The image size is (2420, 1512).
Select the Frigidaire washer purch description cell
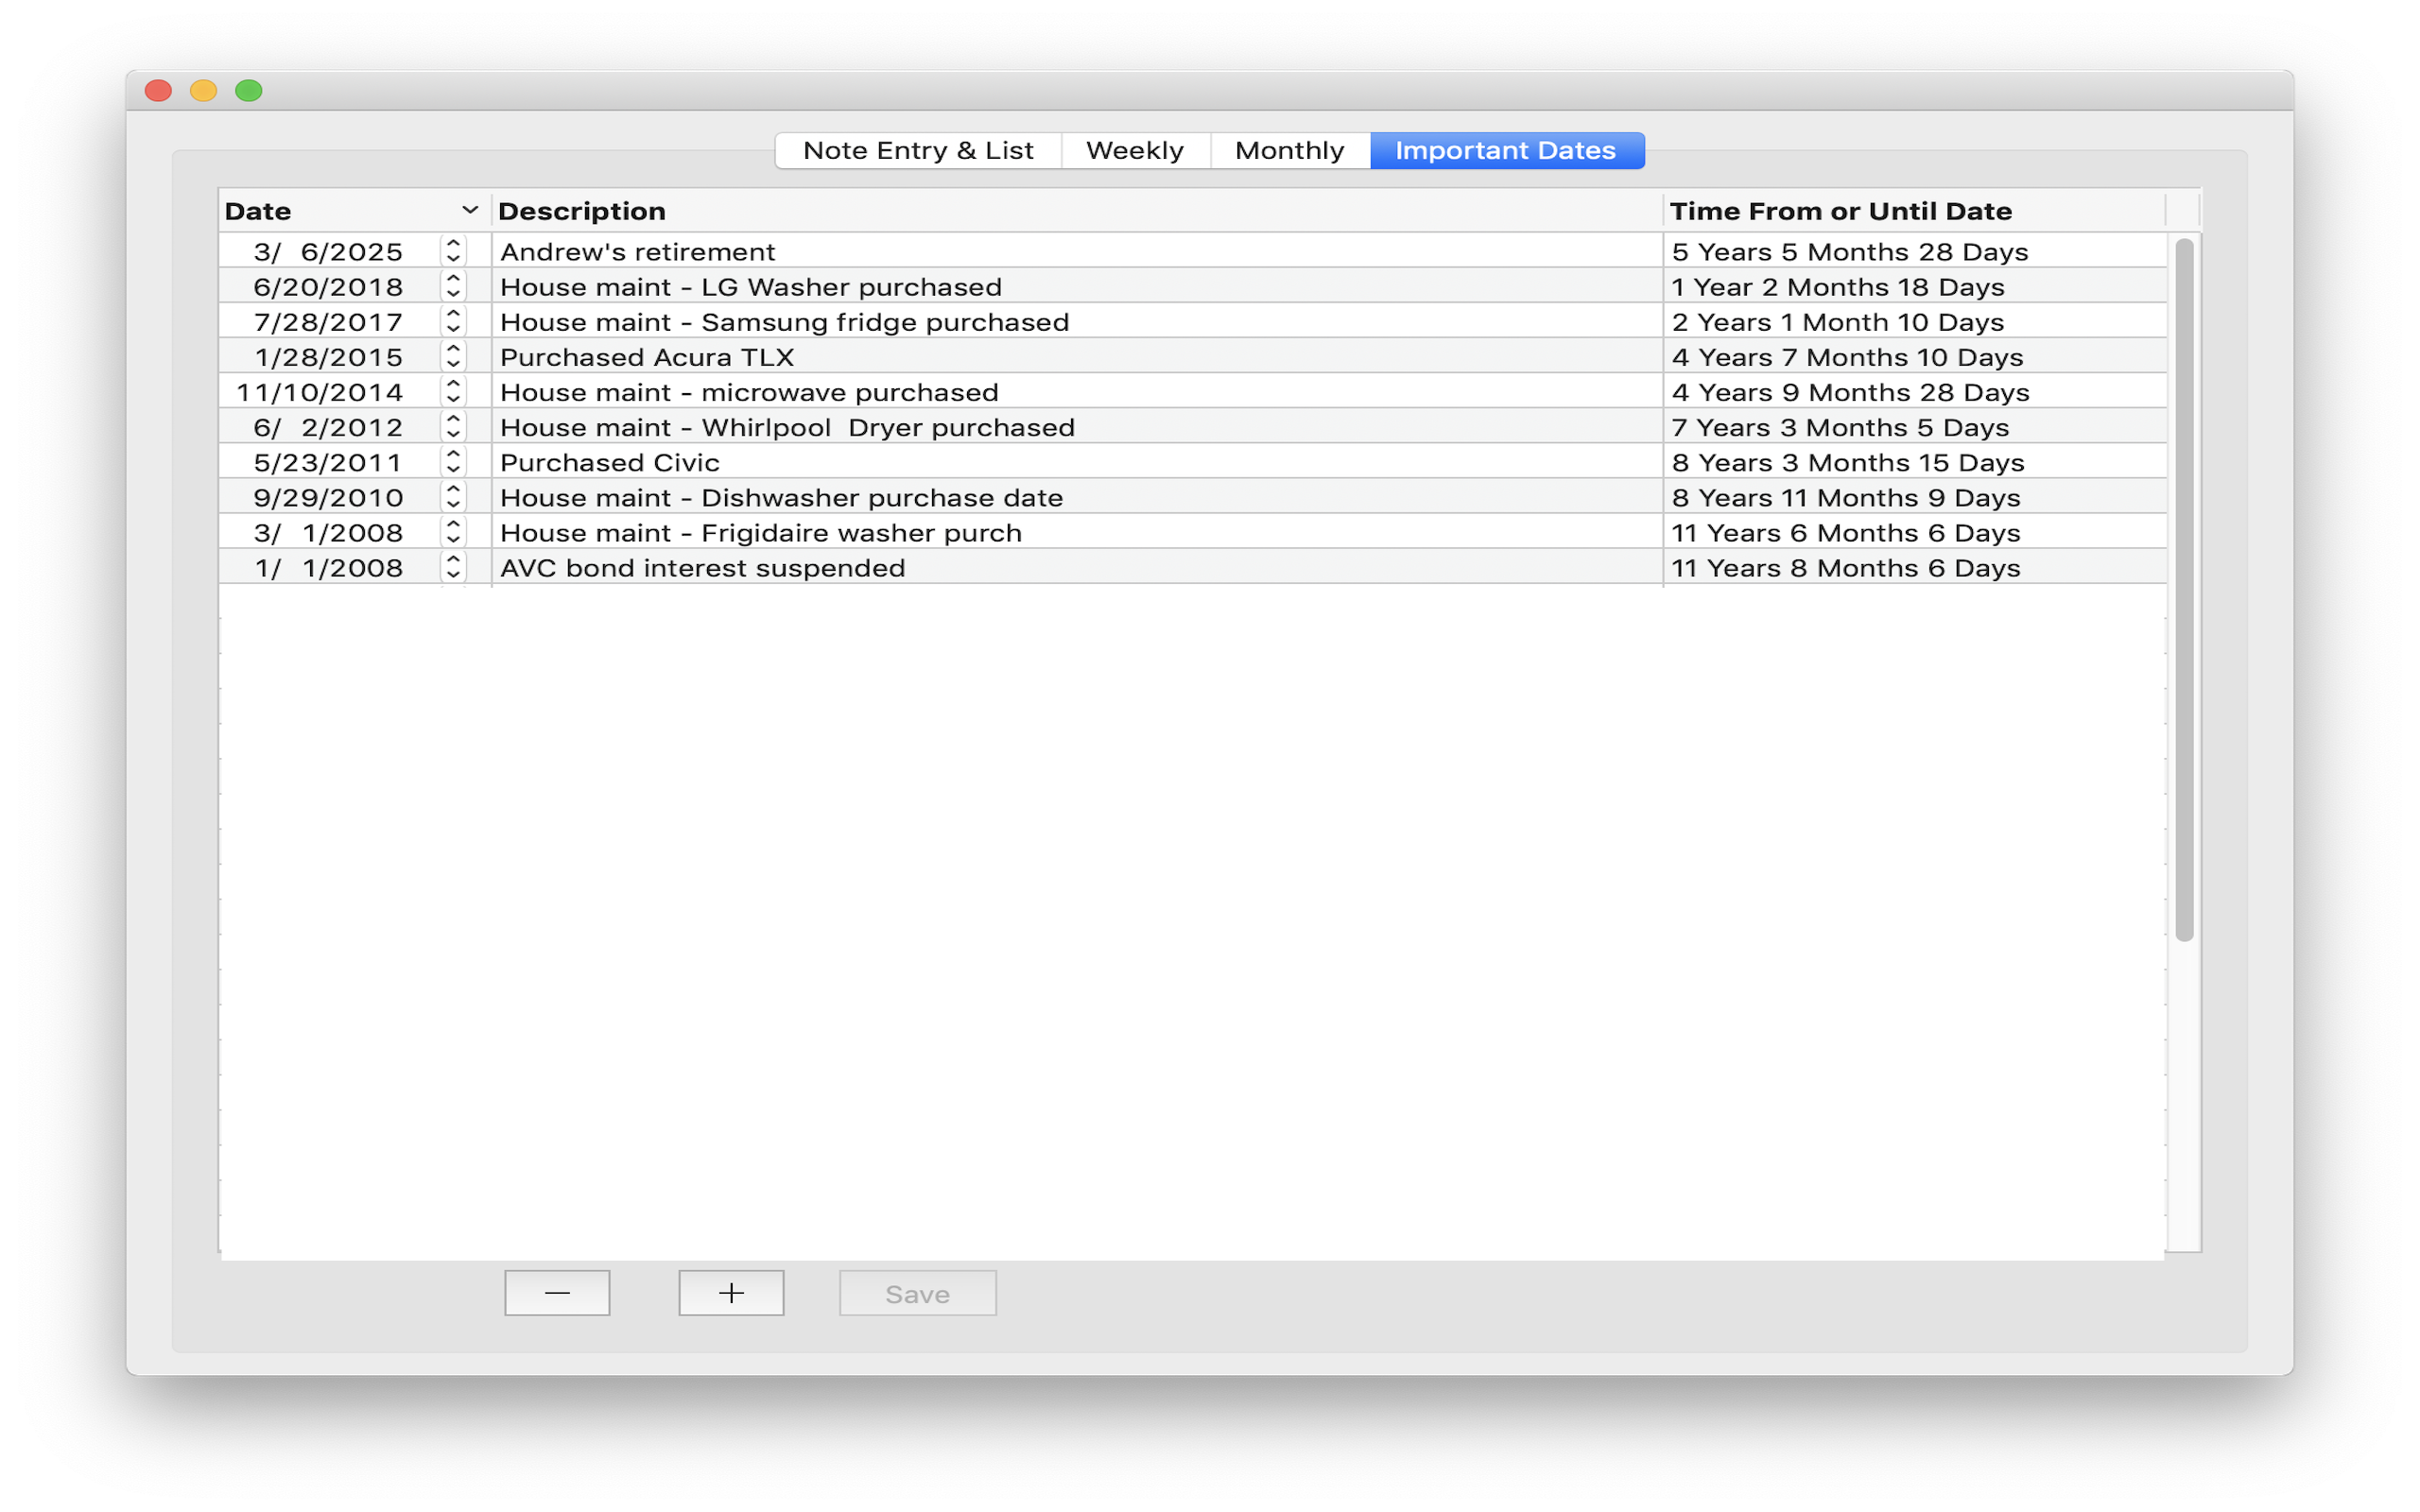coord(760,533)
